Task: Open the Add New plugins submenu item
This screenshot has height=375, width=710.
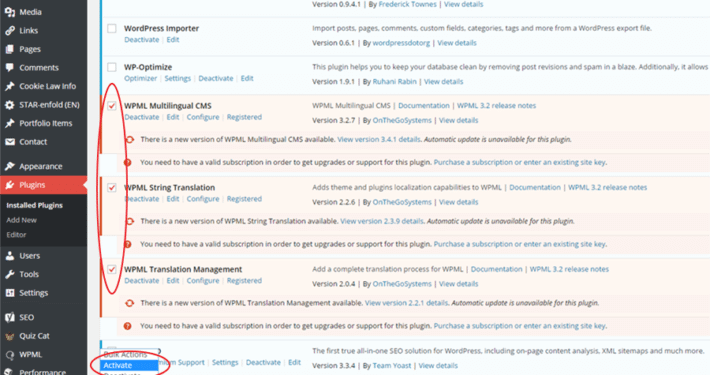Action: point(21,220)
